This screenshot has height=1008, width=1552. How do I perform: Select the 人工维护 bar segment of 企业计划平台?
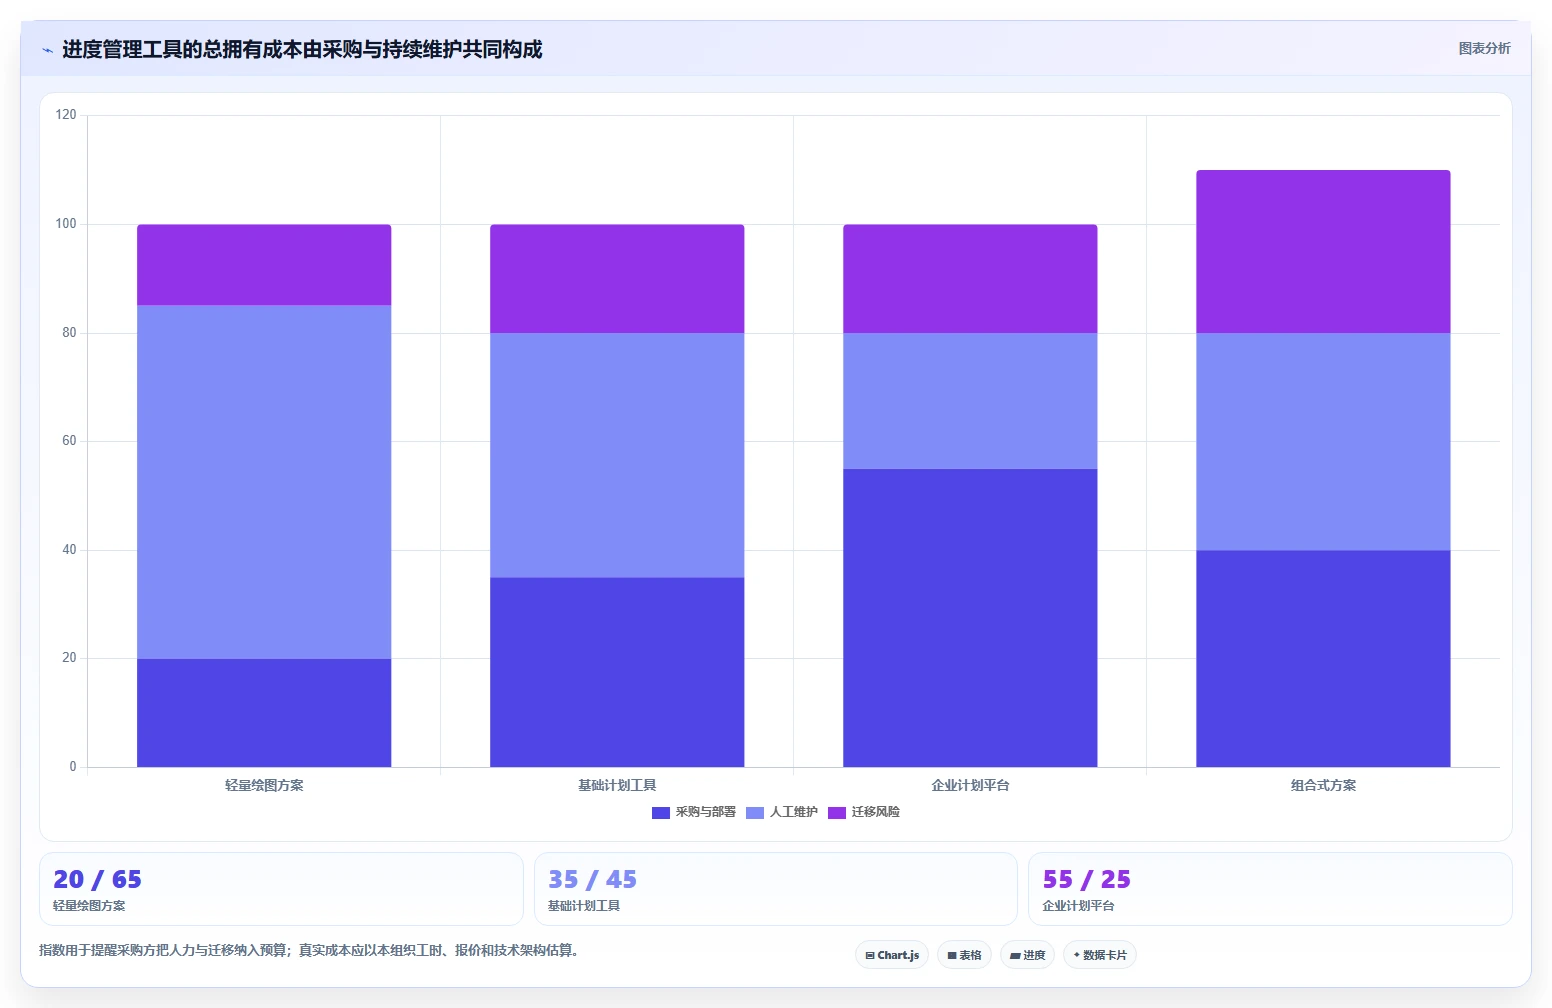pos(970,401)
